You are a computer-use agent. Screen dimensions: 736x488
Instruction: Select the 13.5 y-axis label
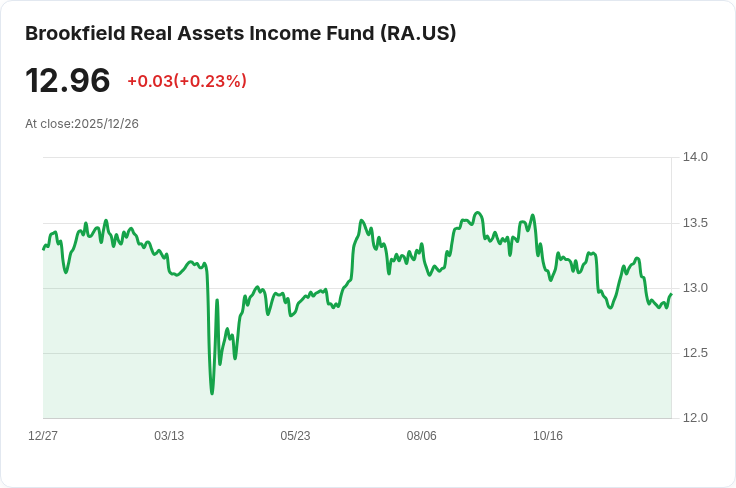pos(695,222)
